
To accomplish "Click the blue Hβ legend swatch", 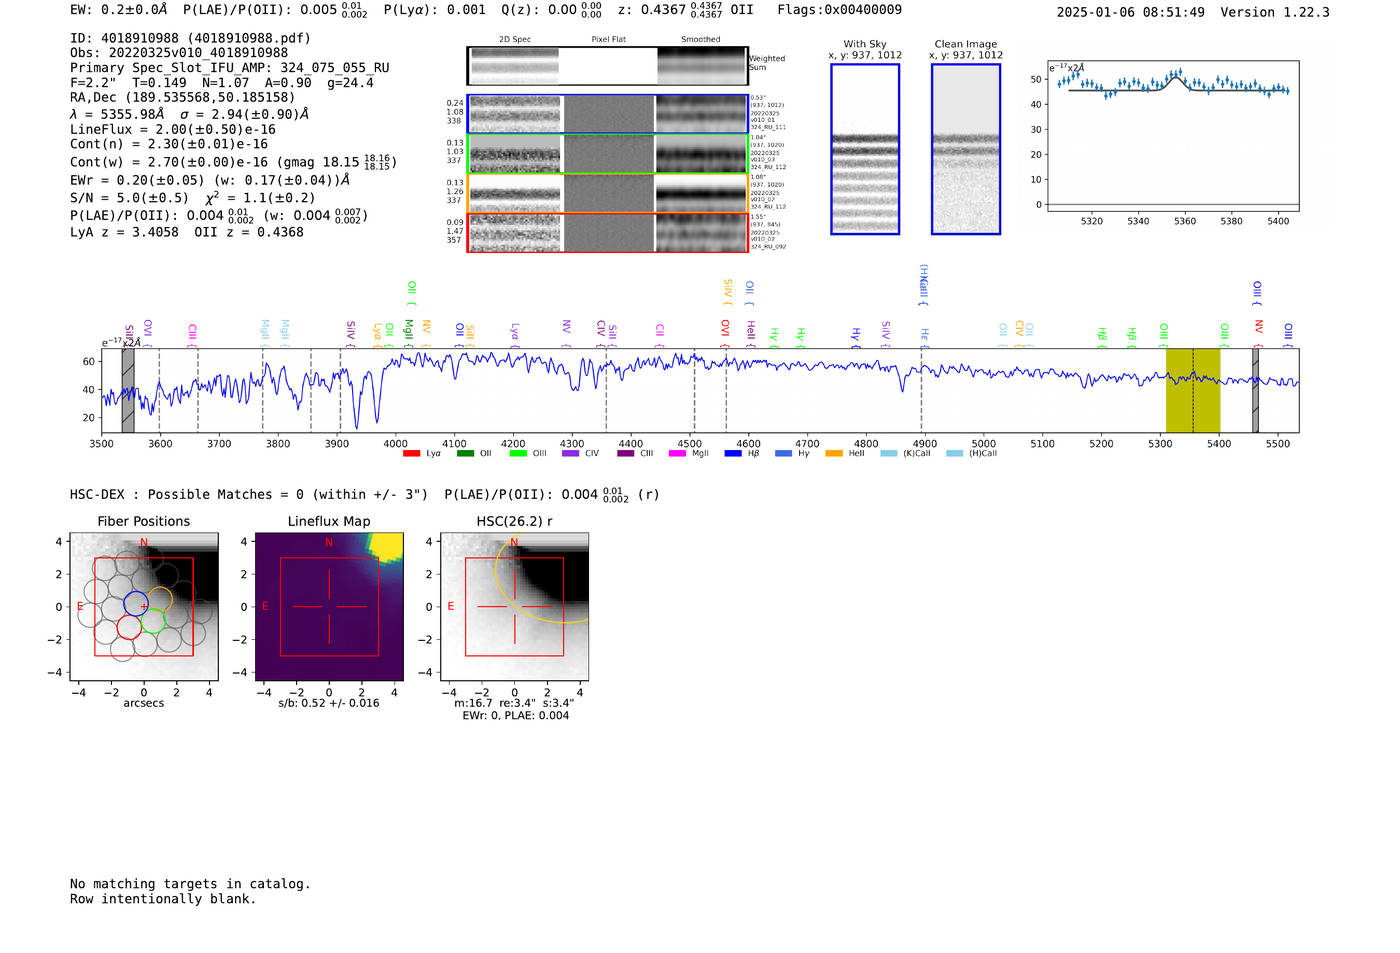I will 733,454.
